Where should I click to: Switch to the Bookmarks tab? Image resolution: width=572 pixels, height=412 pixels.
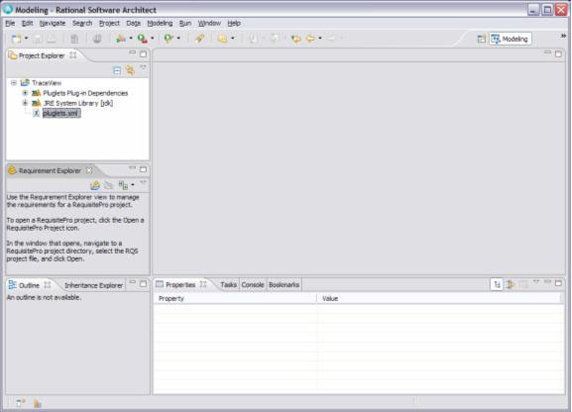click(284, 285)
